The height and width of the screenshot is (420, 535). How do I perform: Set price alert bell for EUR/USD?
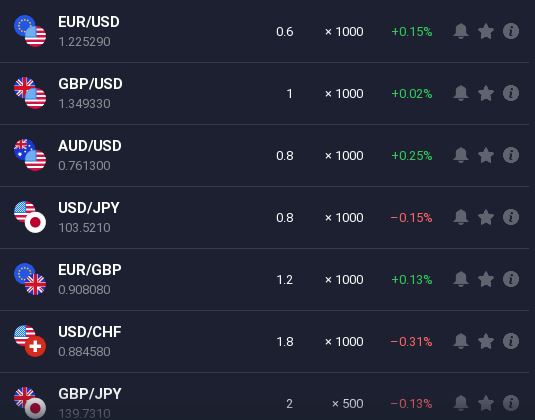(x=461, y=31)
